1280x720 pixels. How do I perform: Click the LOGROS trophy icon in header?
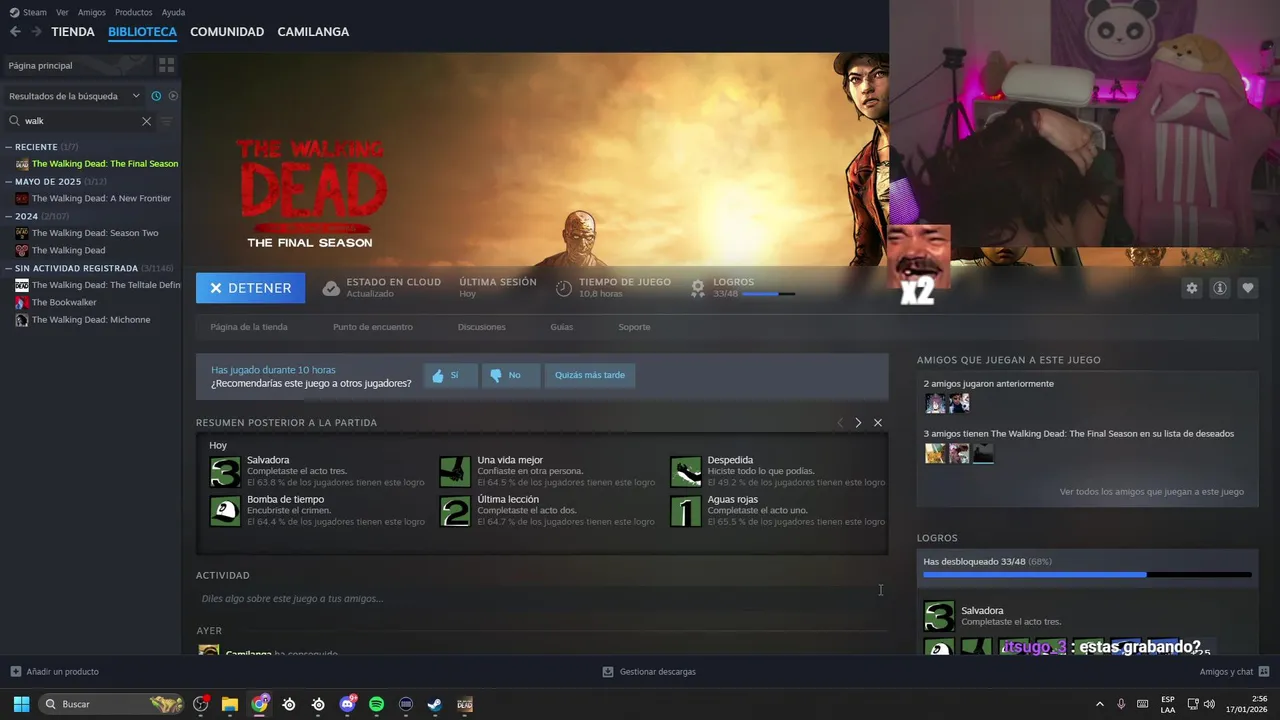698,288
